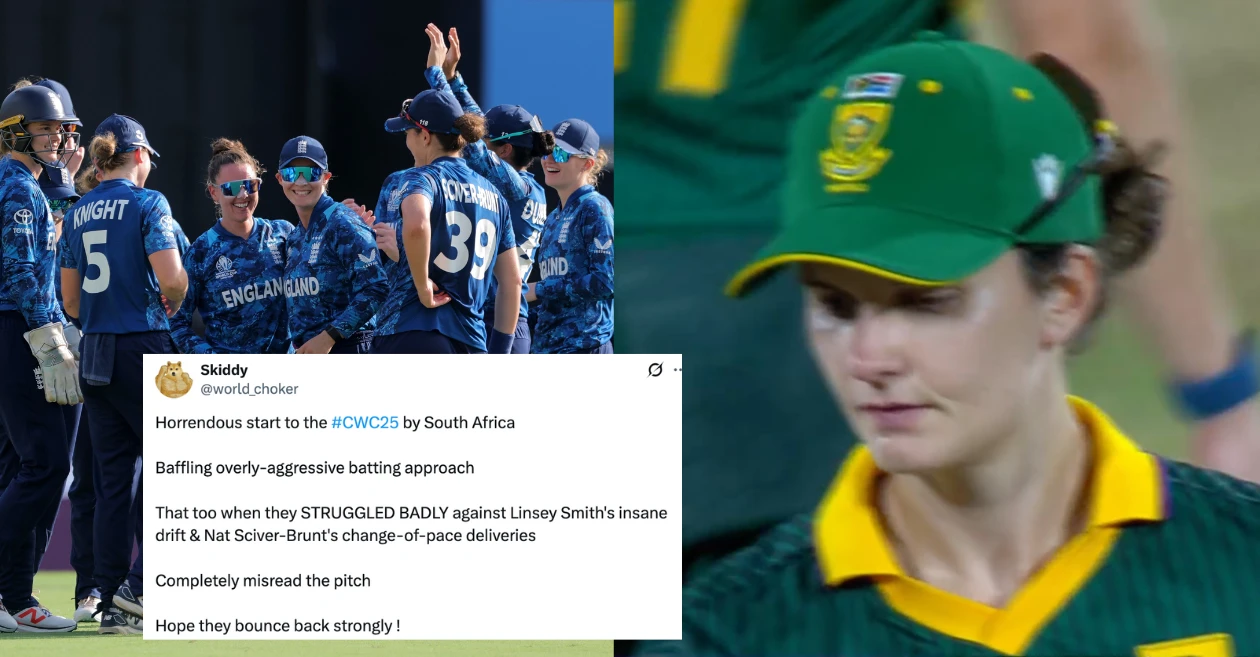Click the ENGLAND text on the jersey
The image size is (1260, 657).
251,294
